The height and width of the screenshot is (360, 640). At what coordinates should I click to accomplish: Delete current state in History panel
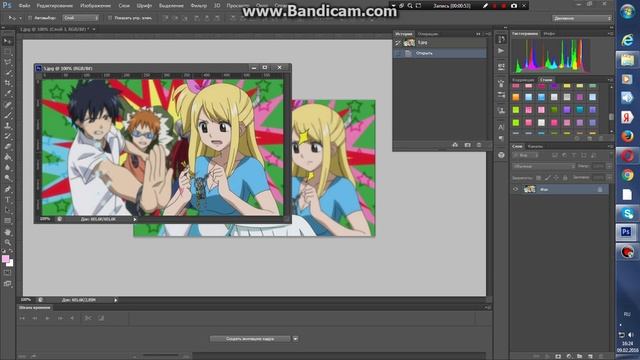(x=479, y=145)
